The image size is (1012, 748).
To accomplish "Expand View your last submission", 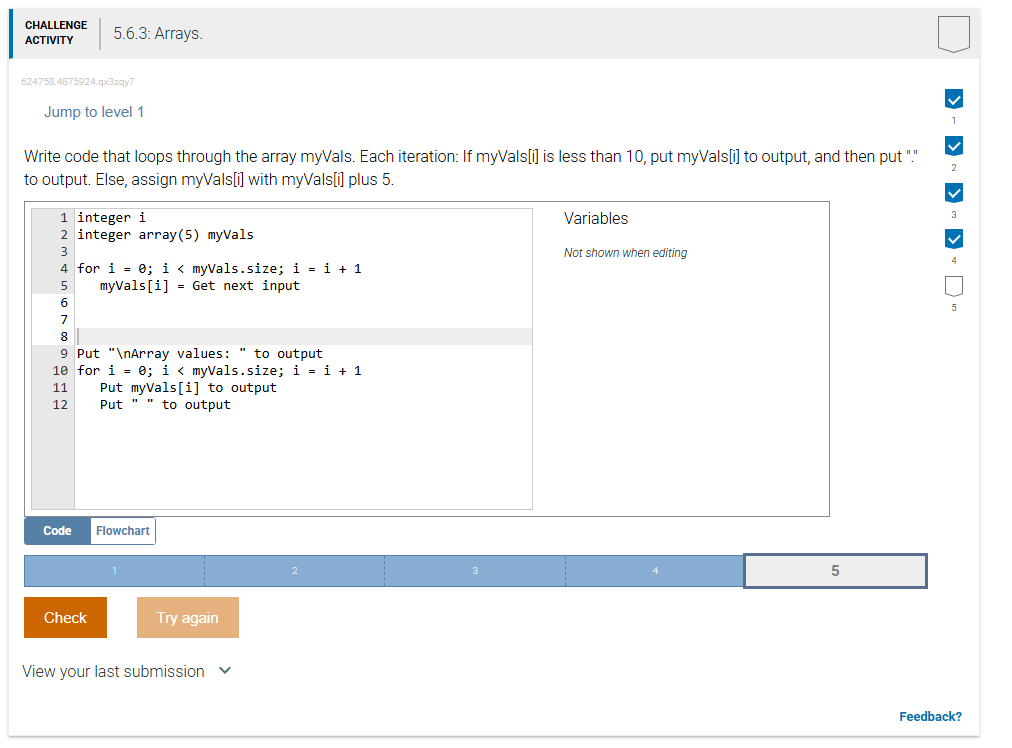I will [114, 671].
